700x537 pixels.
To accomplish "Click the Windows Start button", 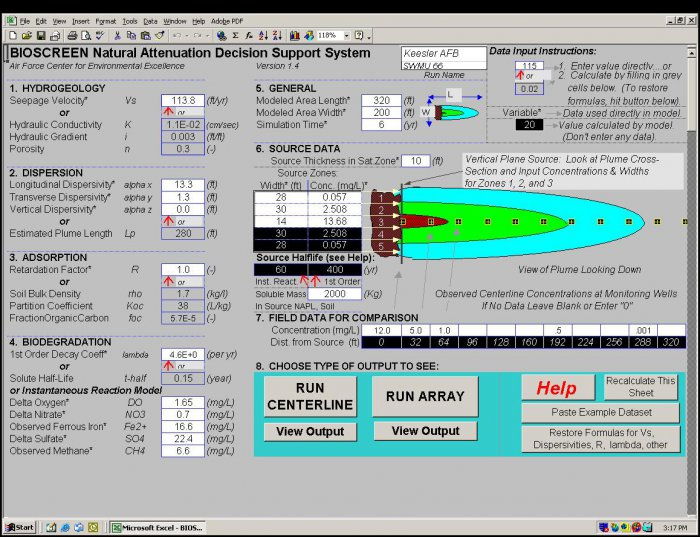I will tap(19, 528).
